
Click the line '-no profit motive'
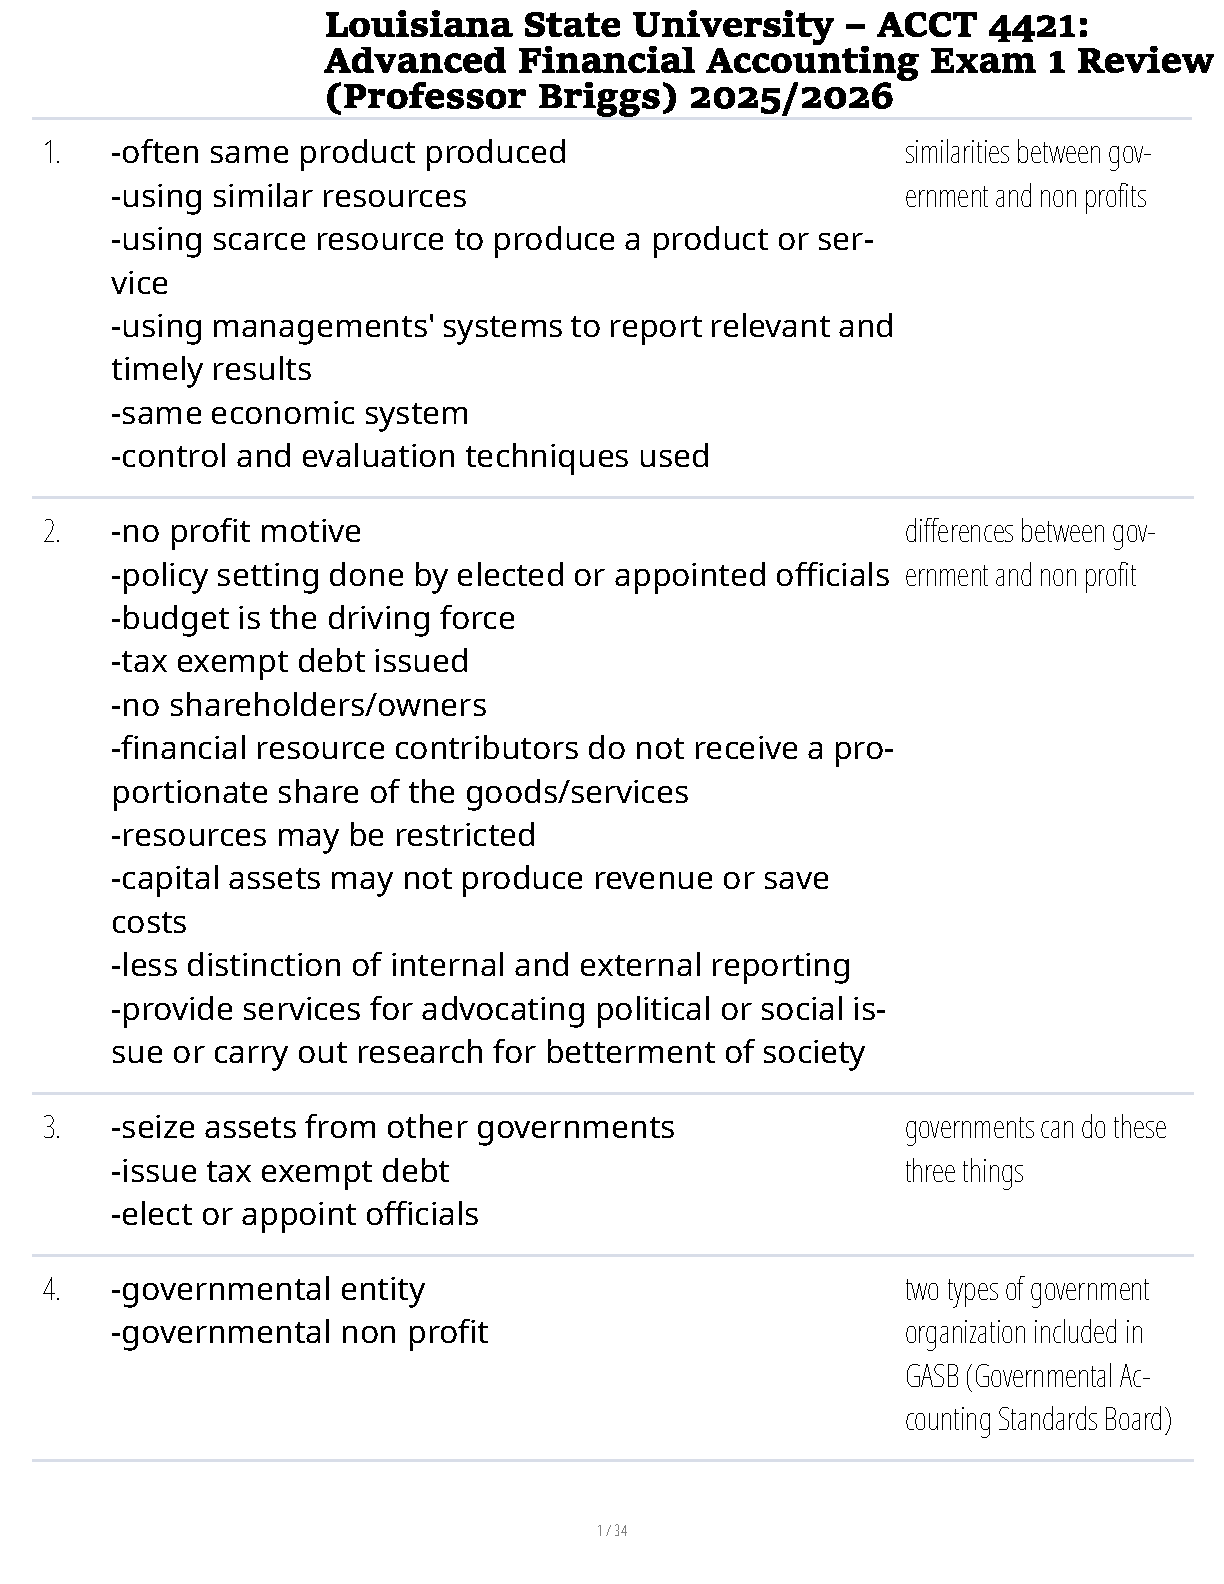coord(236,531)
